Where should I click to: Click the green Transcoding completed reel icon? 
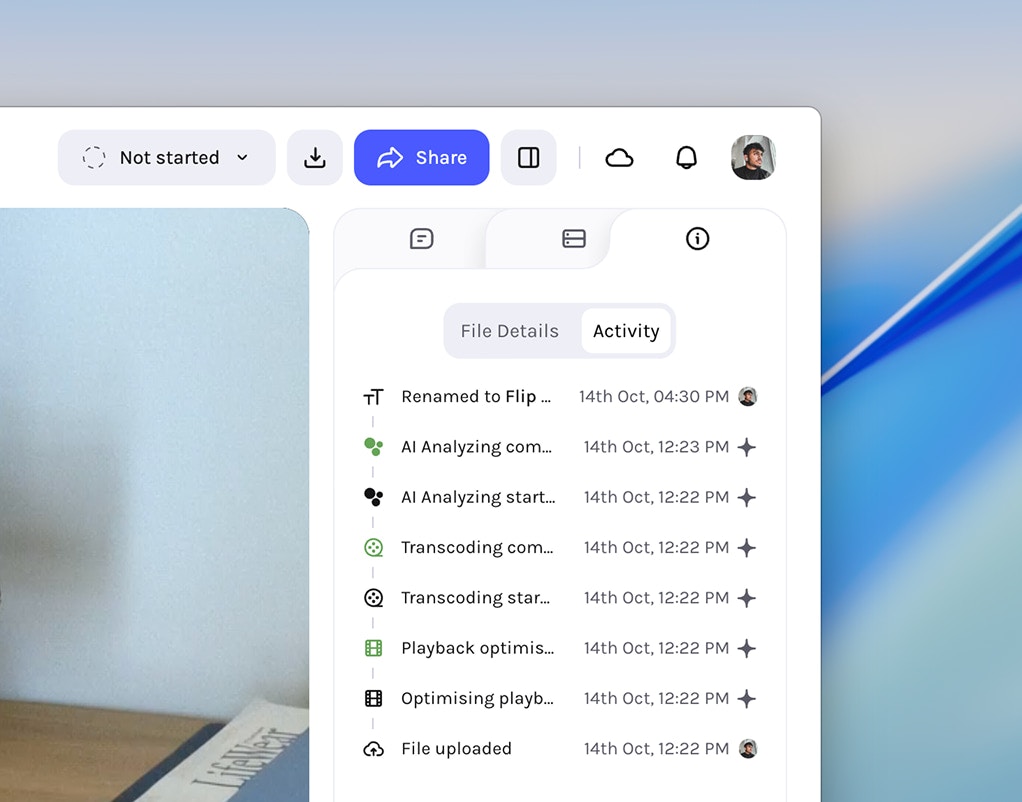pos(373,547)
